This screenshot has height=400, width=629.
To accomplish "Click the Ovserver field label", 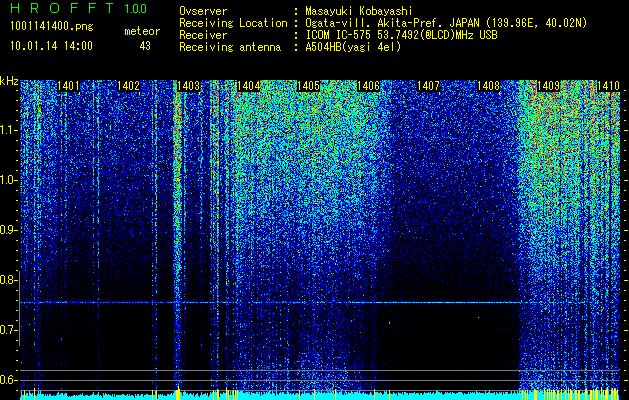I will click(203, 11).
